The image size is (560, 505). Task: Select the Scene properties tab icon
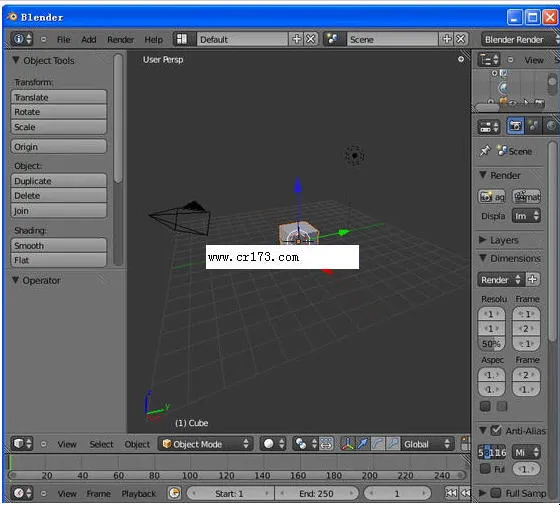tap(533, 126)
